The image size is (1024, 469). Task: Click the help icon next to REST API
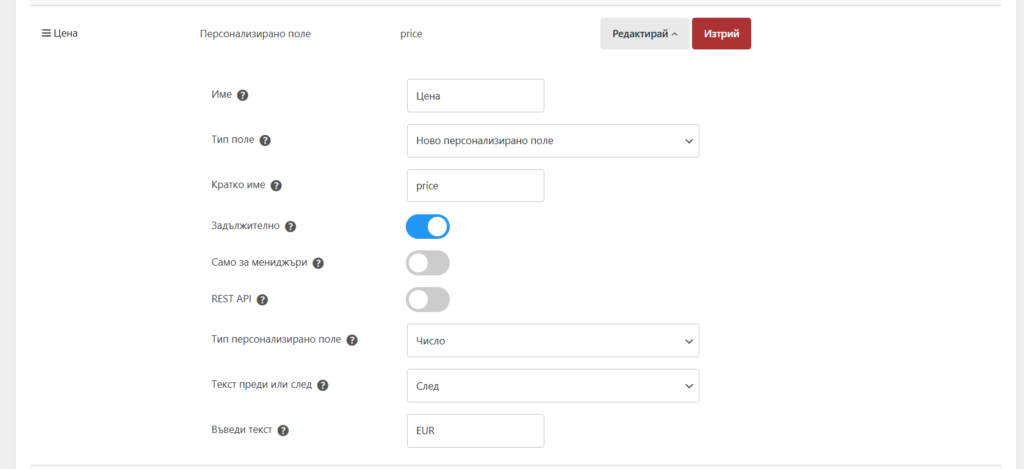point(263,299)
